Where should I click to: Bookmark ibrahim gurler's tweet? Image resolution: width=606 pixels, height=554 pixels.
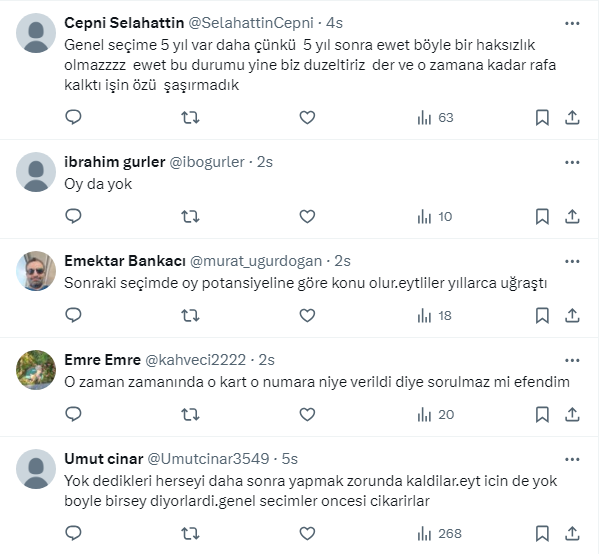click(x=541, y=216)
